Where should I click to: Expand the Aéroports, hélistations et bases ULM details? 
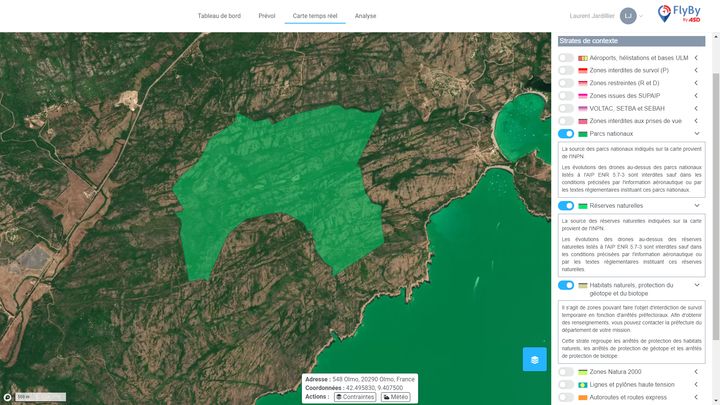pos(697,58)
